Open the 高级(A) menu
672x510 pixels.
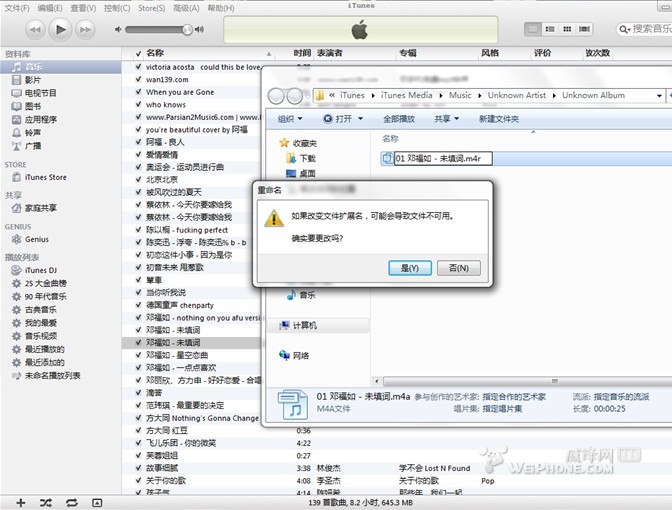tap(186, 8)
